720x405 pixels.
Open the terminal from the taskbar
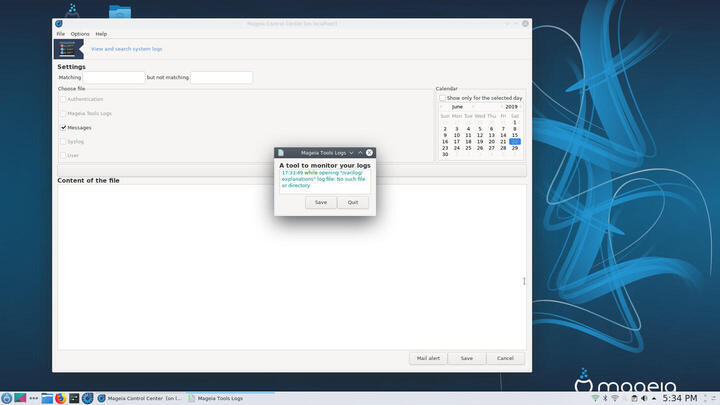[x=74, y=398]
